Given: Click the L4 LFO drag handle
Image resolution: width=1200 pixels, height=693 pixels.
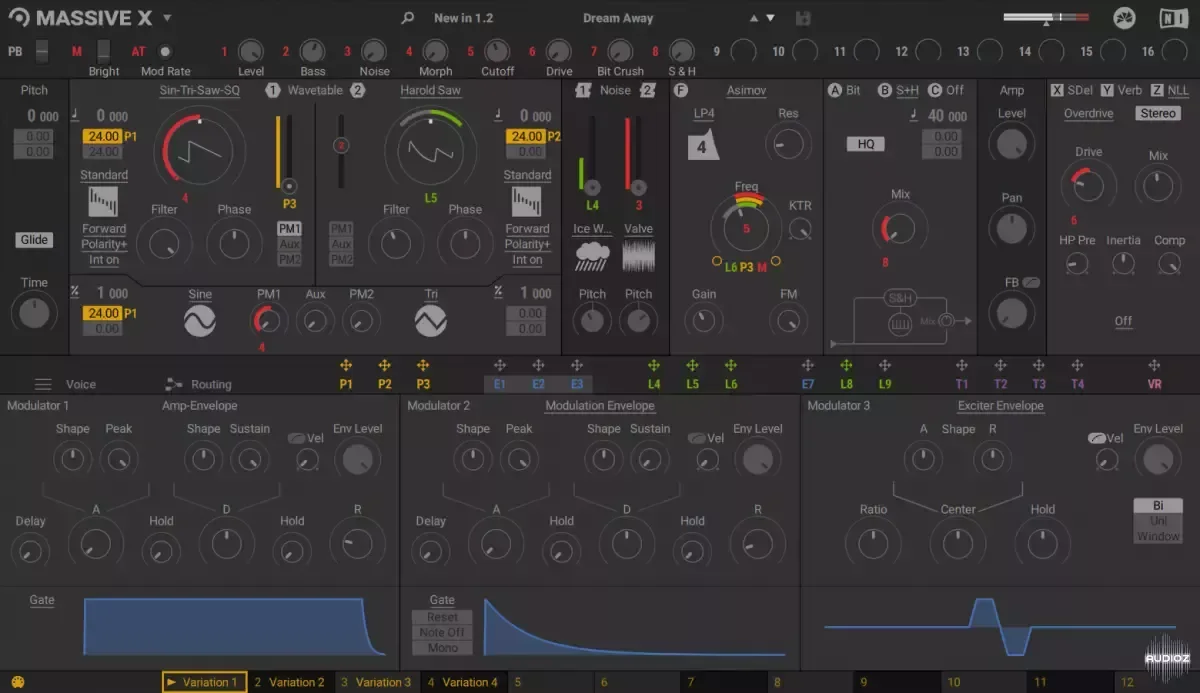Looking at the screenshot, I should 654,366.
